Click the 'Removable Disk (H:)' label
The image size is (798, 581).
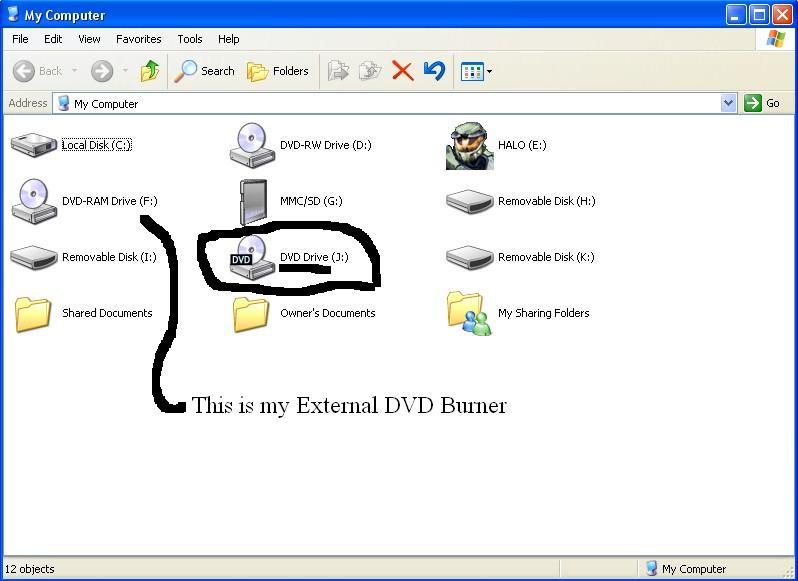547,201
